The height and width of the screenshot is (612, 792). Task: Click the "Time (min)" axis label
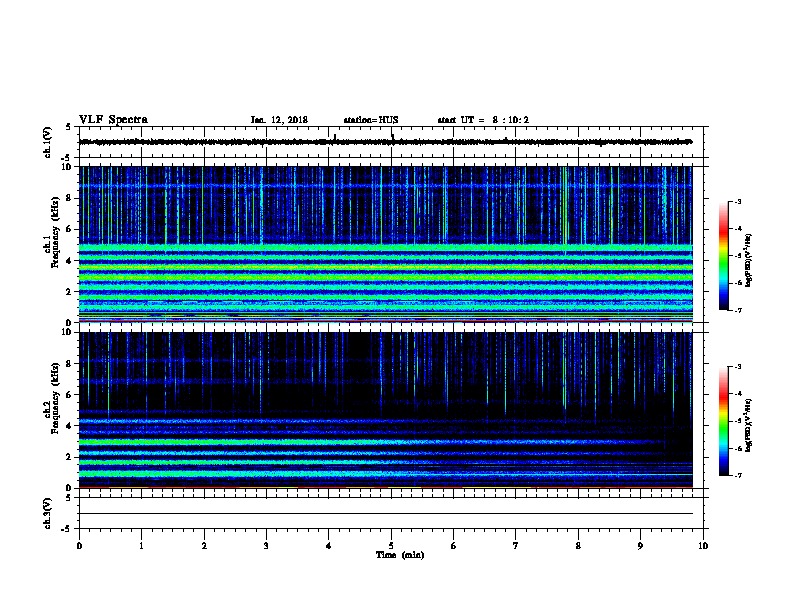point(400,555)
